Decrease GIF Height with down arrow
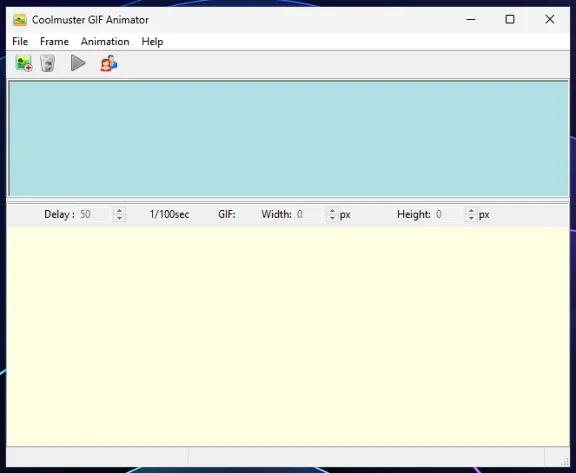Screen dimensions: 576x473 471,218
